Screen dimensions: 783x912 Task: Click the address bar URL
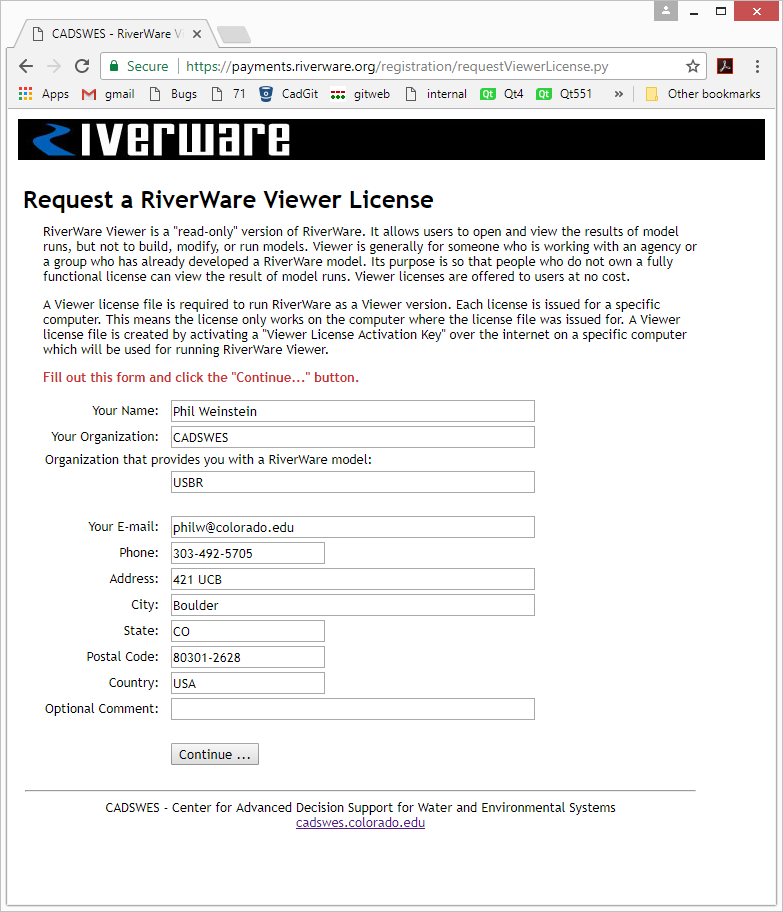(397, 66)
